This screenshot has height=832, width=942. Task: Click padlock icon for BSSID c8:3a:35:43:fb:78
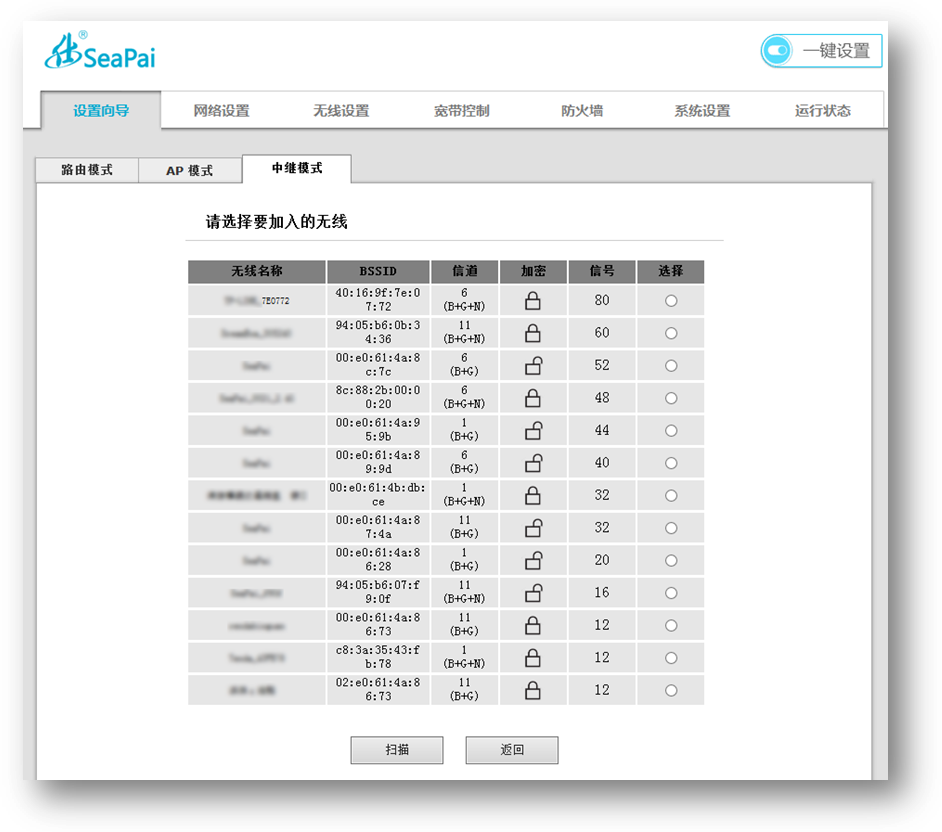[x=533, y=657]
